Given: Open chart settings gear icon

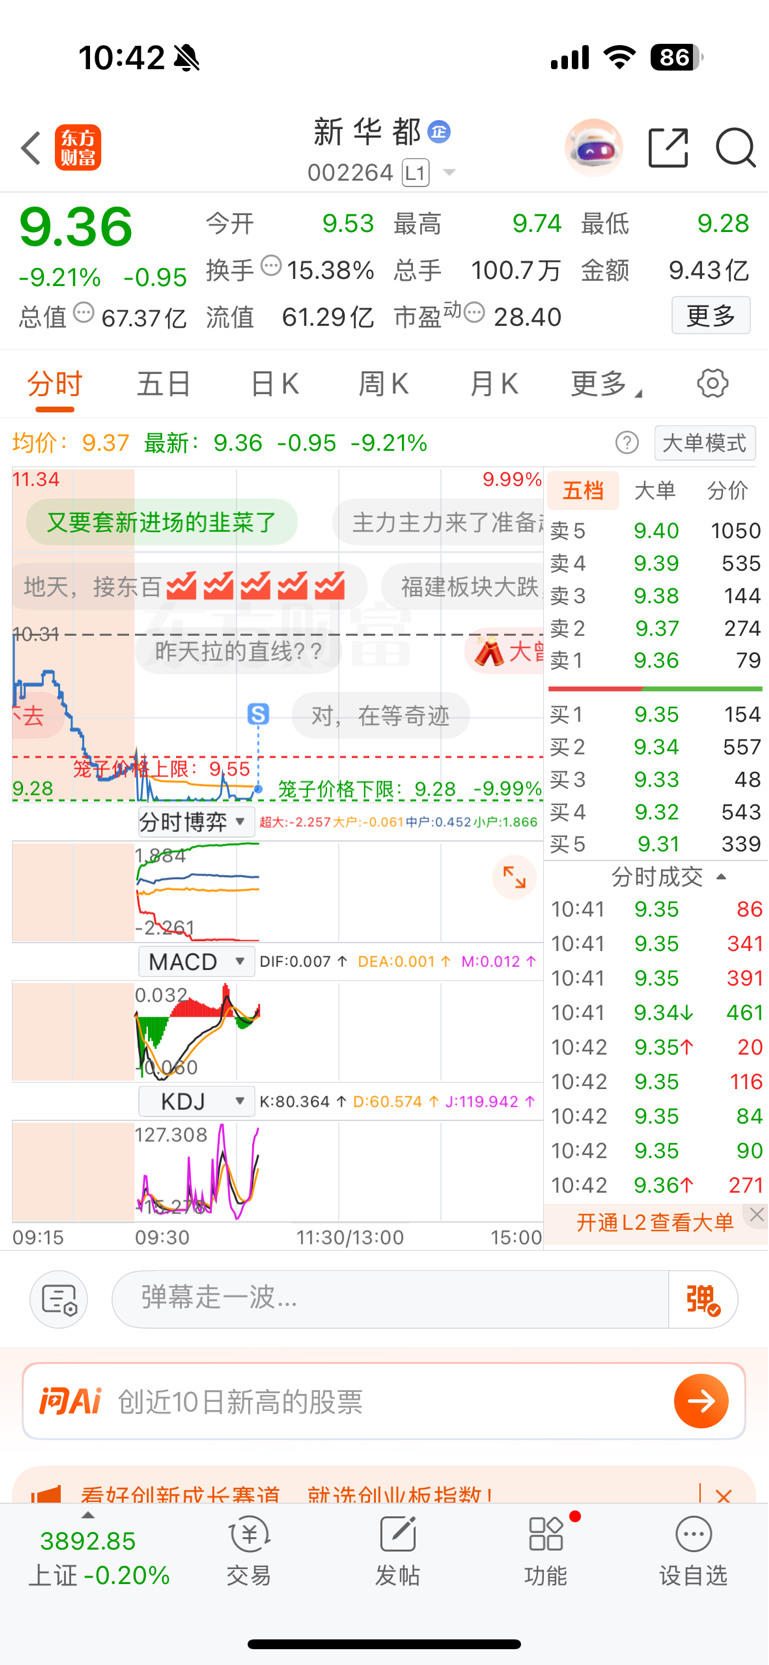Looking at the screenshot, I should pos(712,383).
